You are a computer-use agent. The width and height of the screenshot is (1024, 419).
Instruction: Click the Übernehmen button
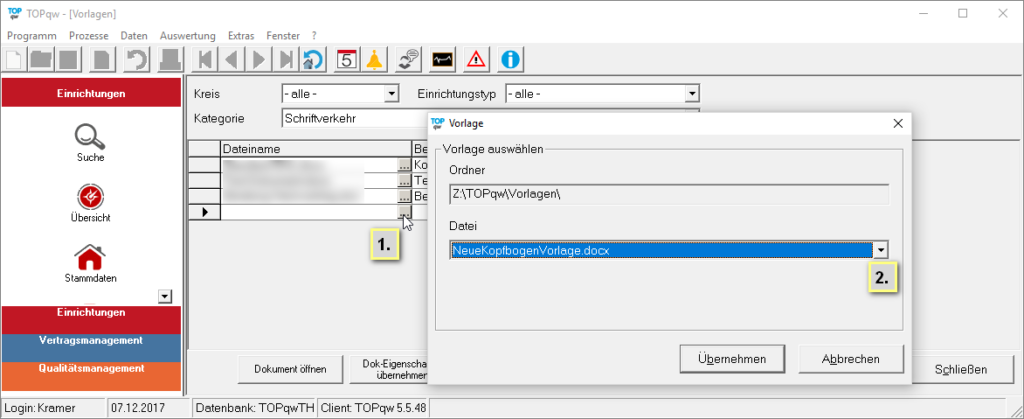pos(733,359)
